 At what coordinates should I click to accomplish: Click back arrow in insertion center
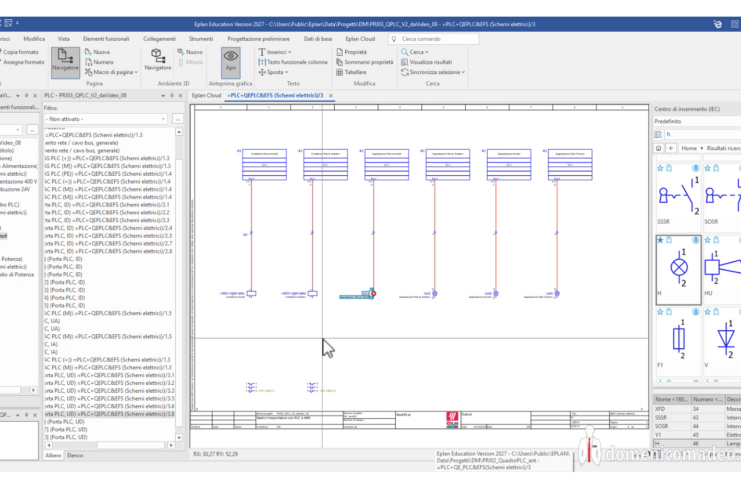[671, 148]
